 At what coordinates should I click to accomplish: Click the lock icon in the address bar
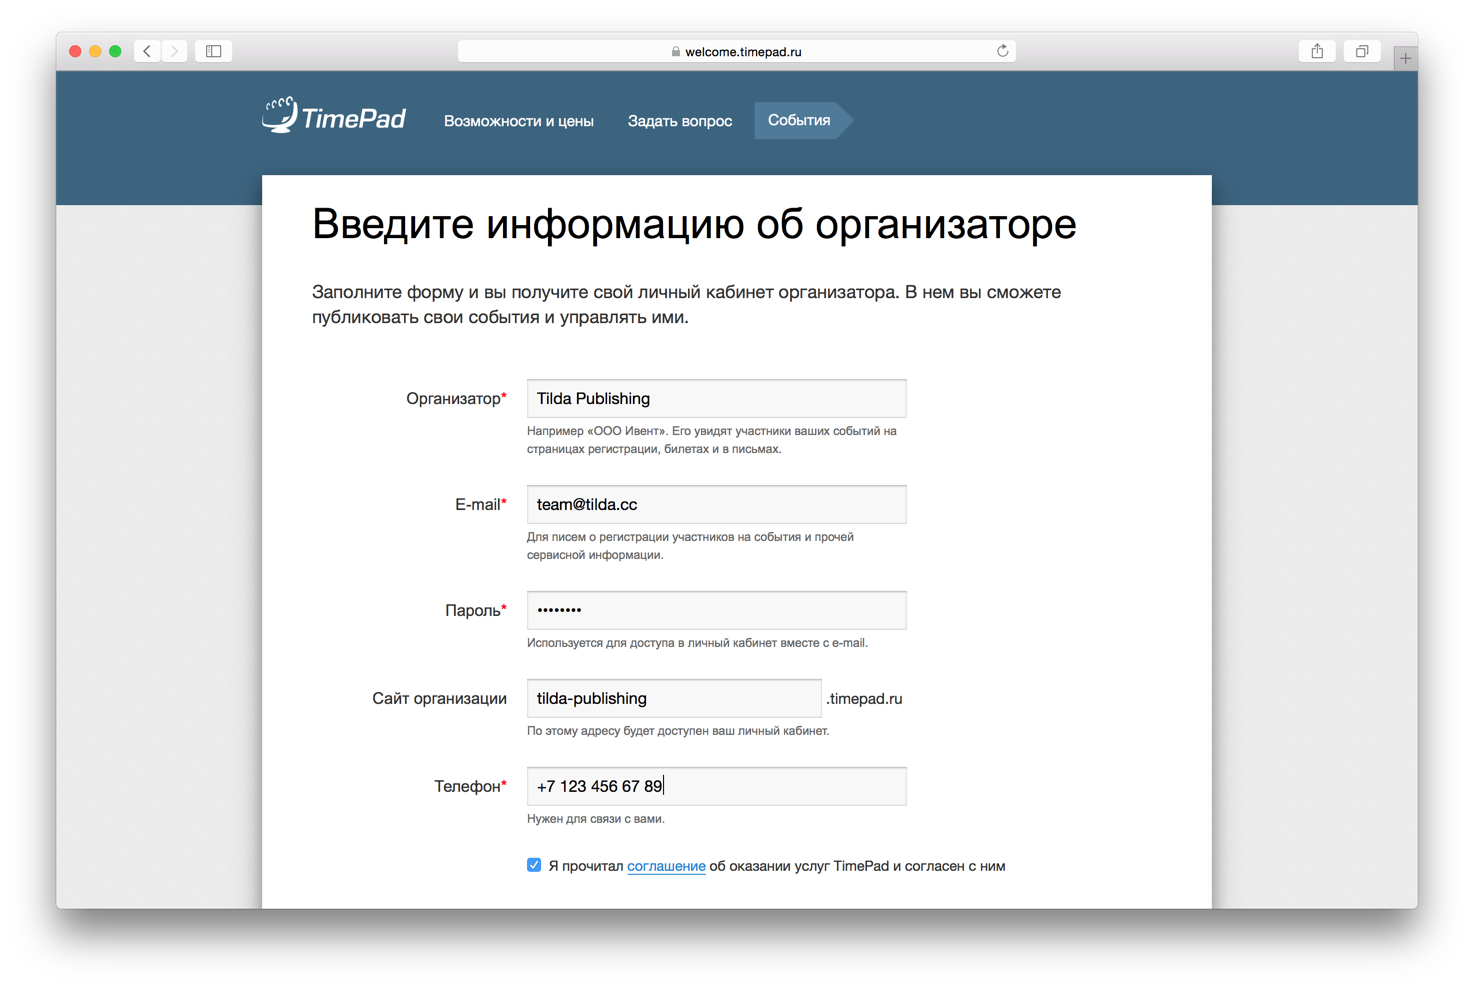tap(673, 51)
